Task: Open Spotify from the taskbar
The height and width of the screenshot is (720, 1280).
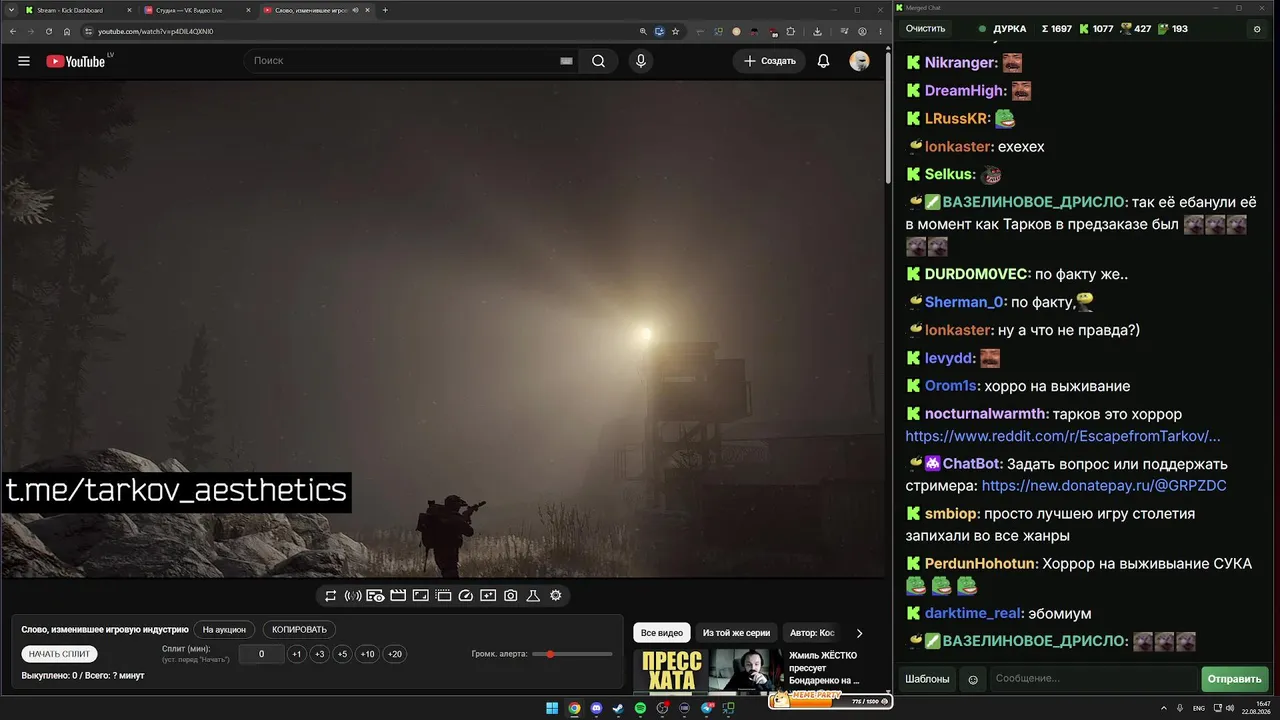Action: pyautogui.click(x=641, y=708)
